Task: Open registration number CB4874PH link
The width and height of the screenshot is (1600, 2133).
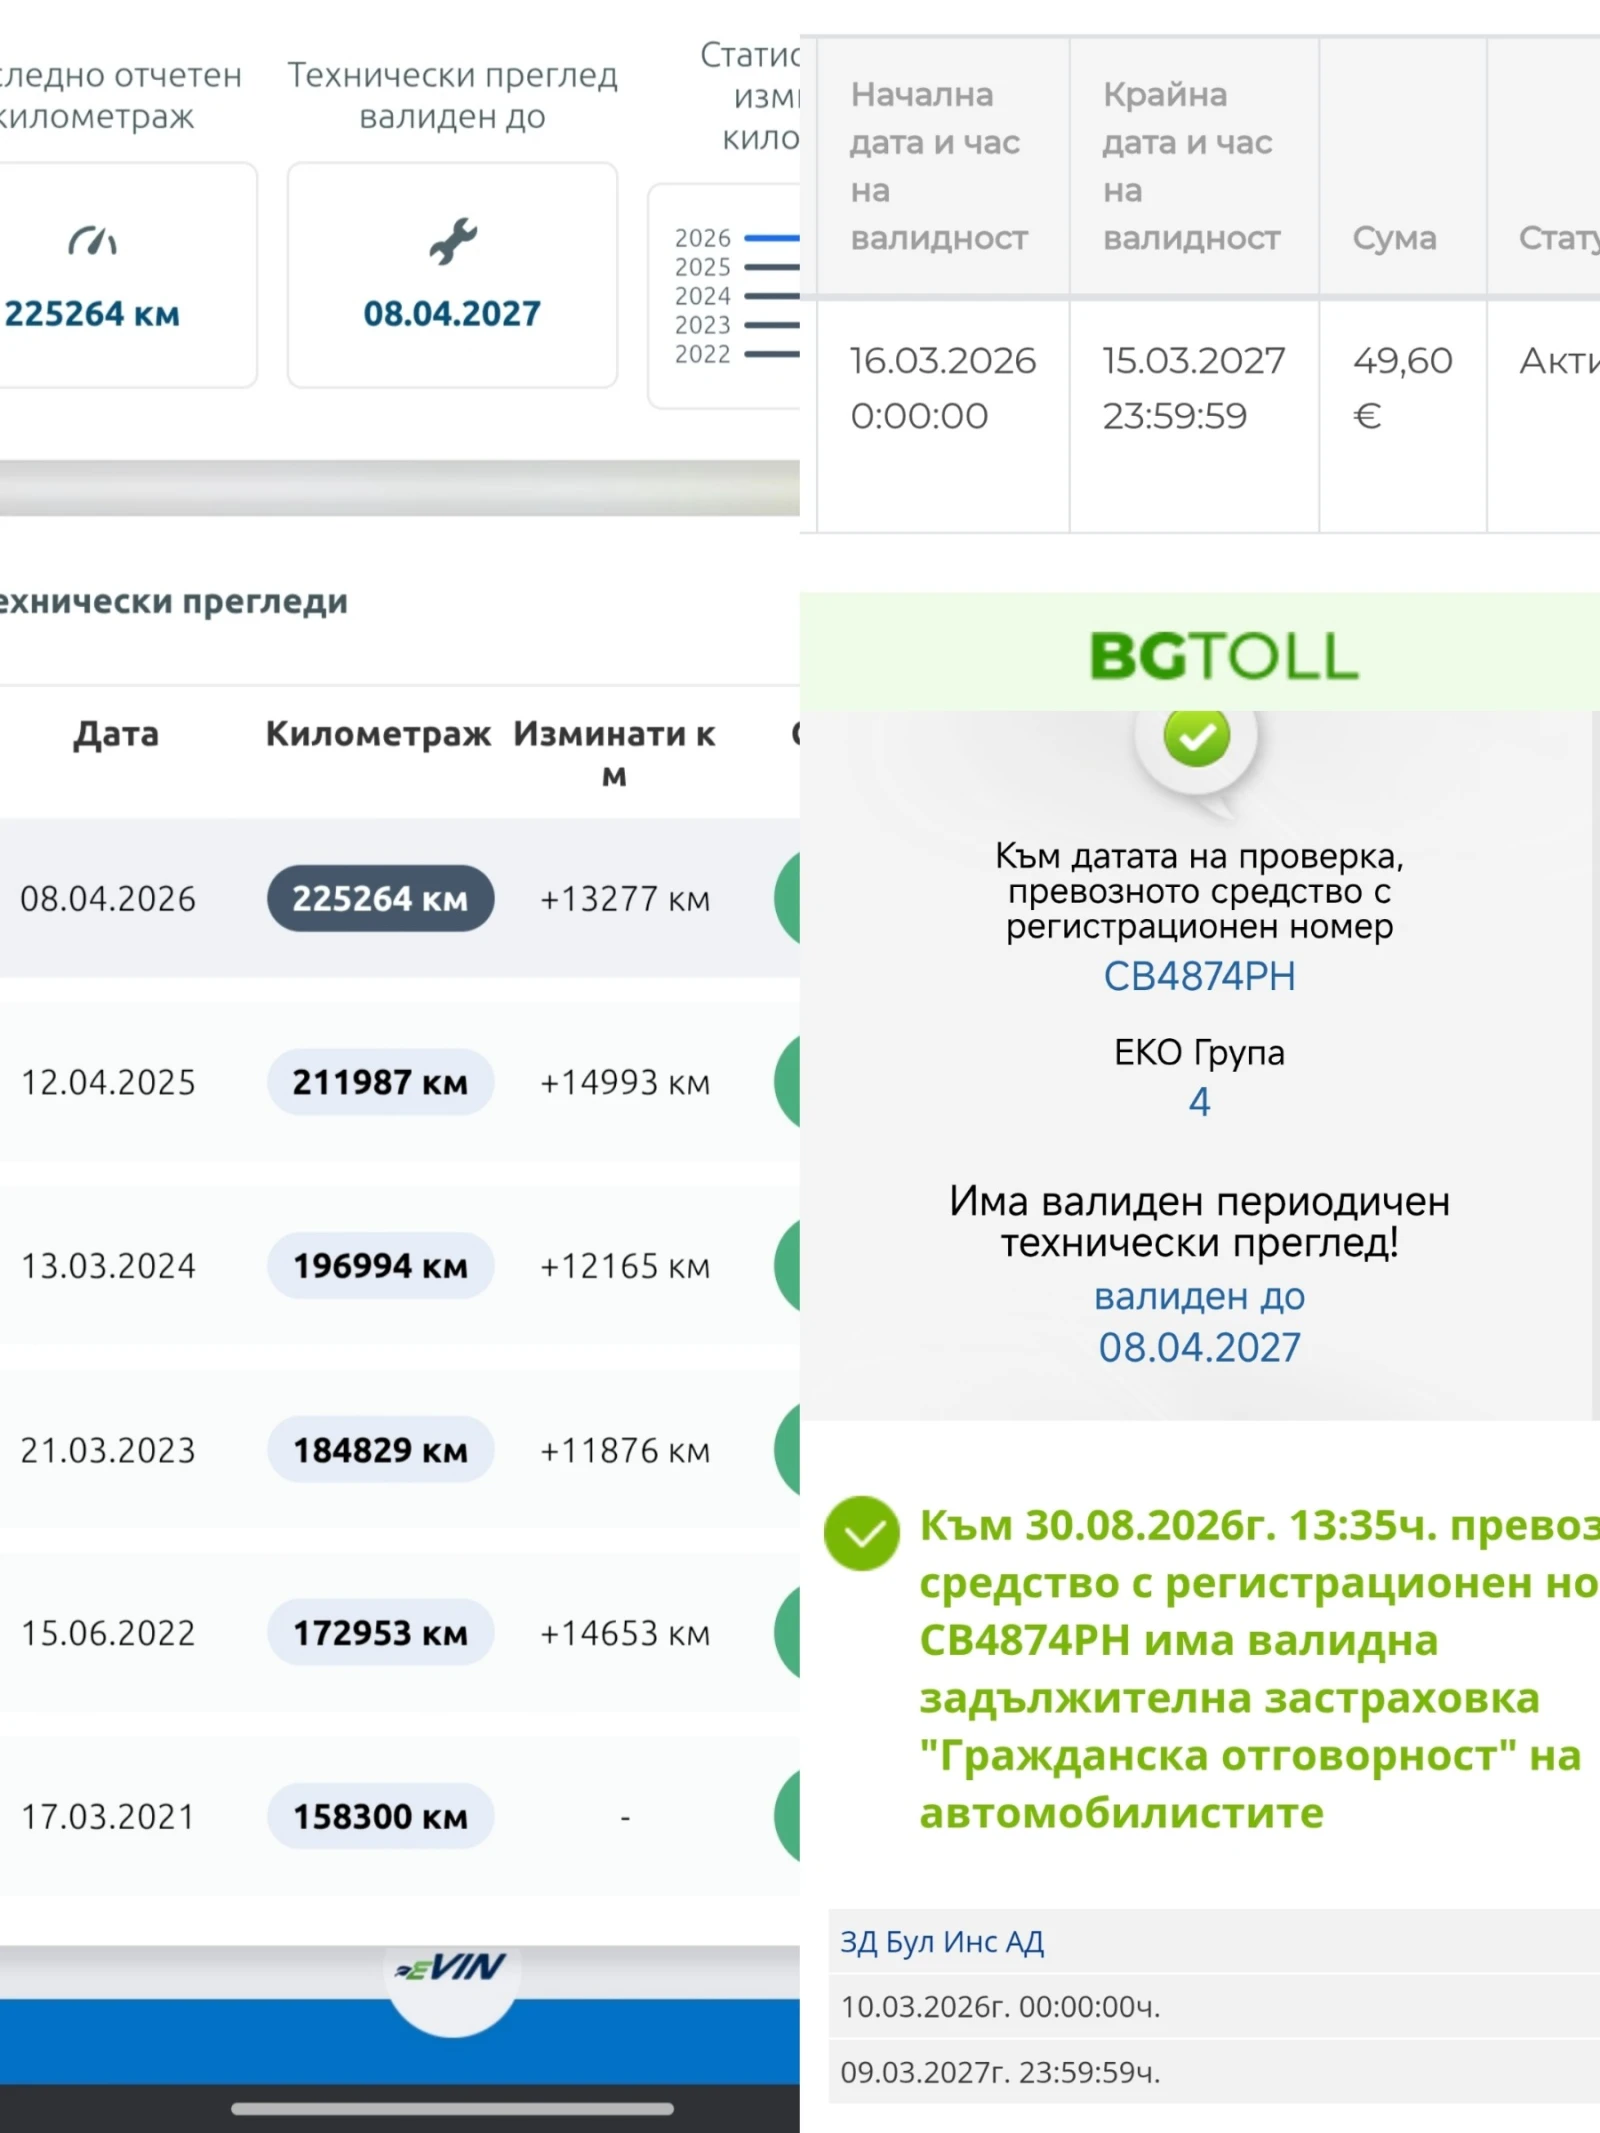Action: 1199,976
